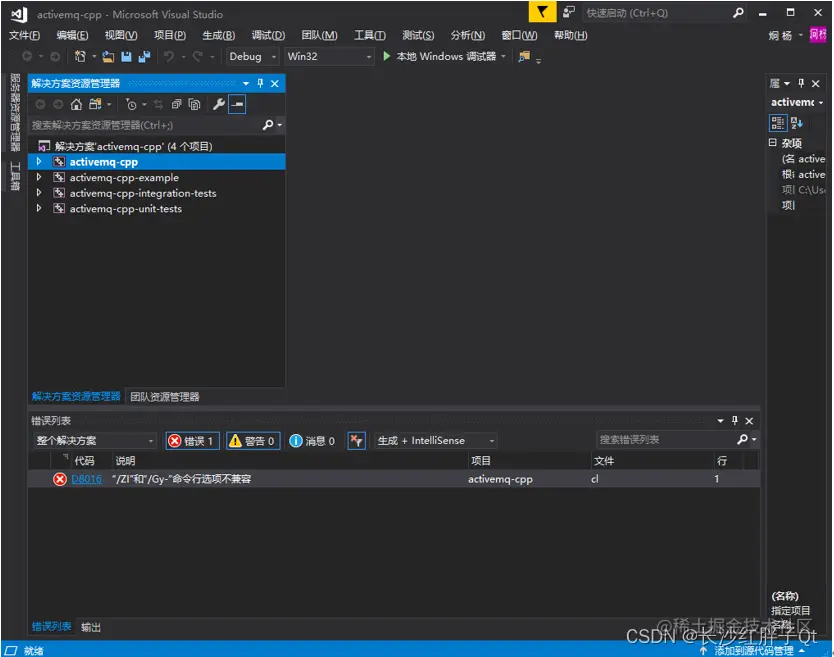Click the Save All icon
This screenshot has height=657, width=834.
(x=144, y=56)
